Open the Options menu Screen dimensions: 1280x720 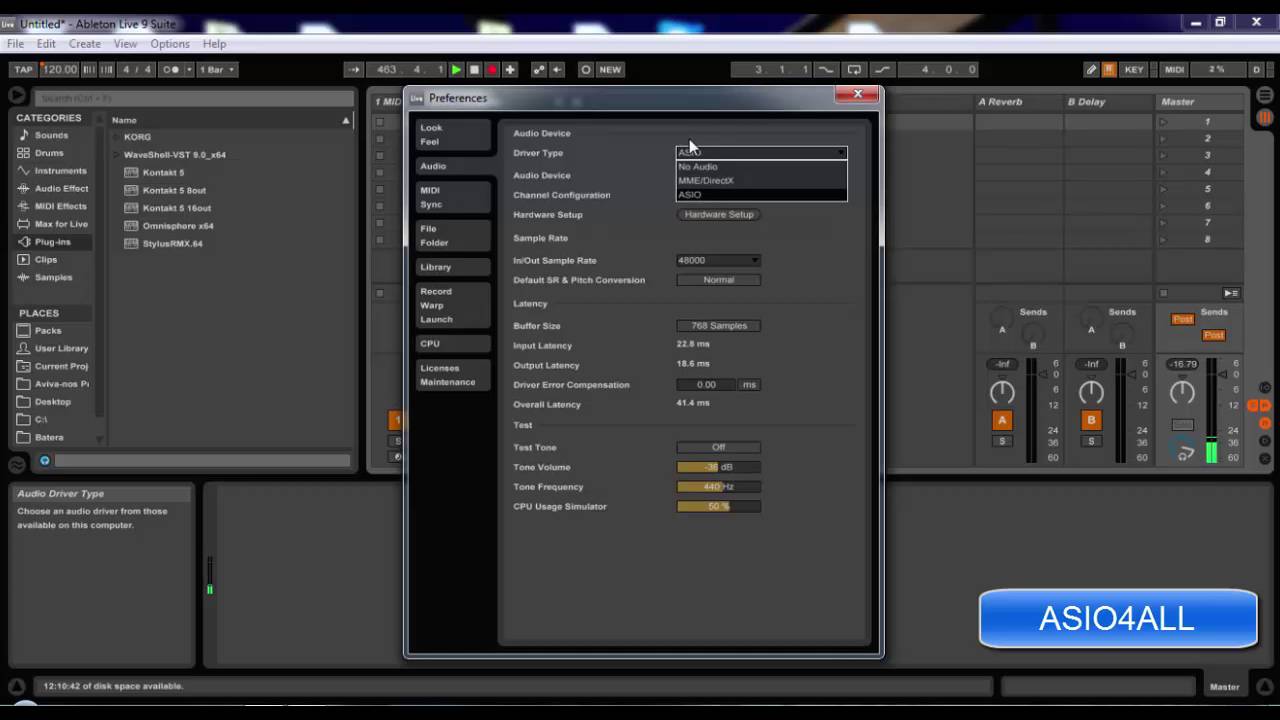[x=170, y=44]
